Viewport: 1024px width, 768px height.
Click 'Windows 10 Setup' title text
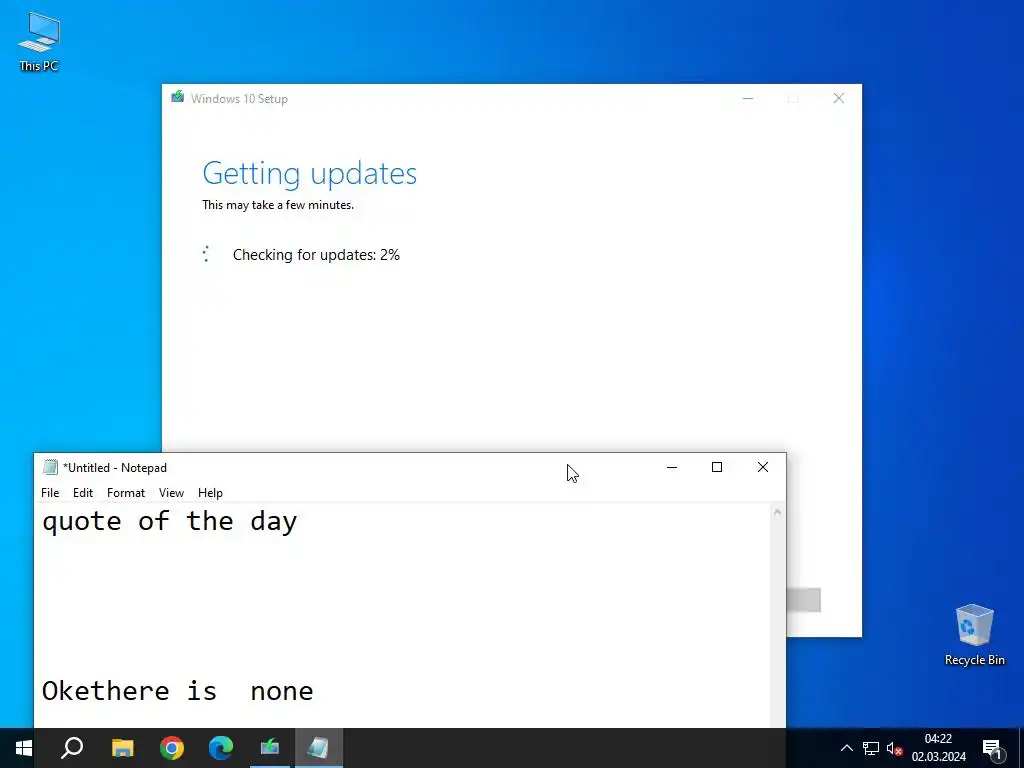pos(239,99)
